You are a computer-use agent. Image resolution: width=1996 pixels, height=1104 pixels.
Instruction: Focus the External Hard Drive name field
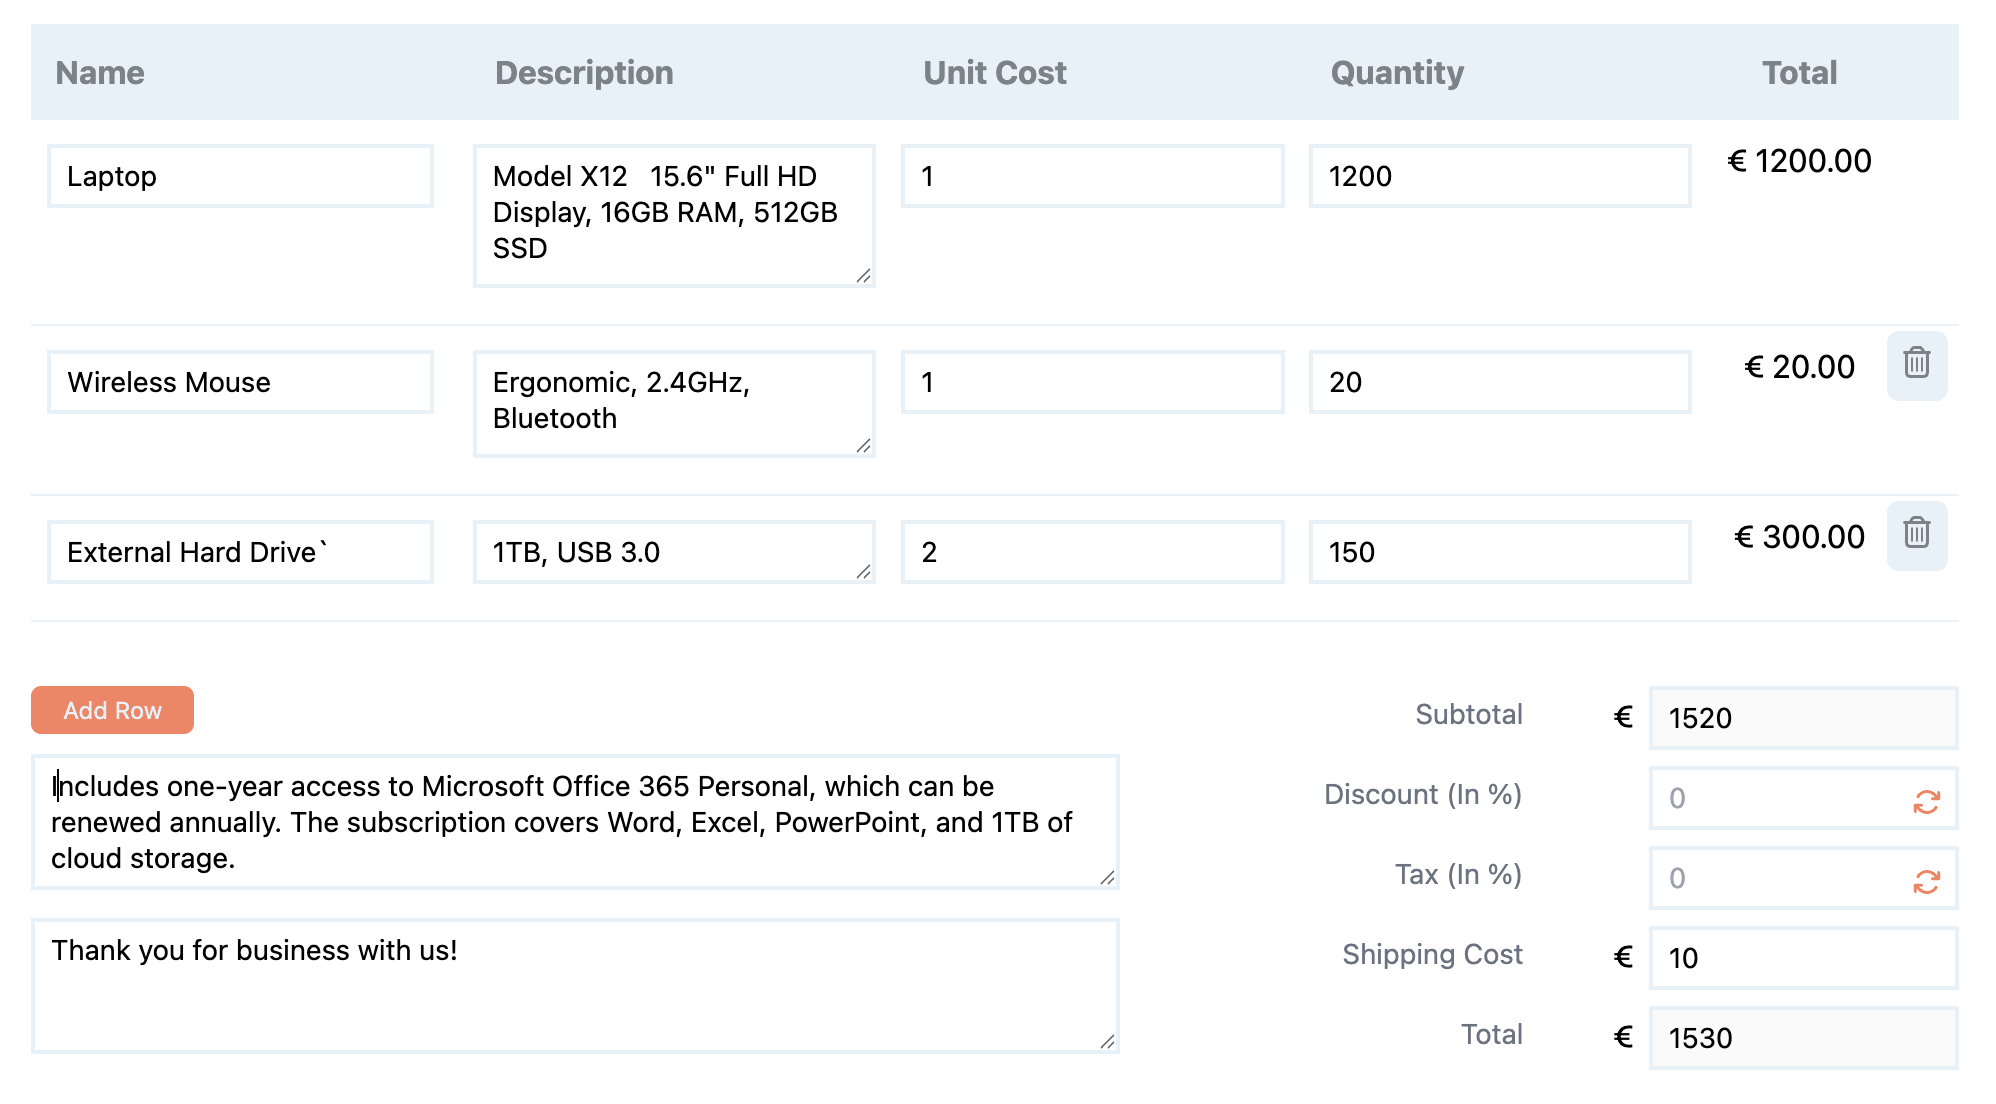click(x=240, y=552)
